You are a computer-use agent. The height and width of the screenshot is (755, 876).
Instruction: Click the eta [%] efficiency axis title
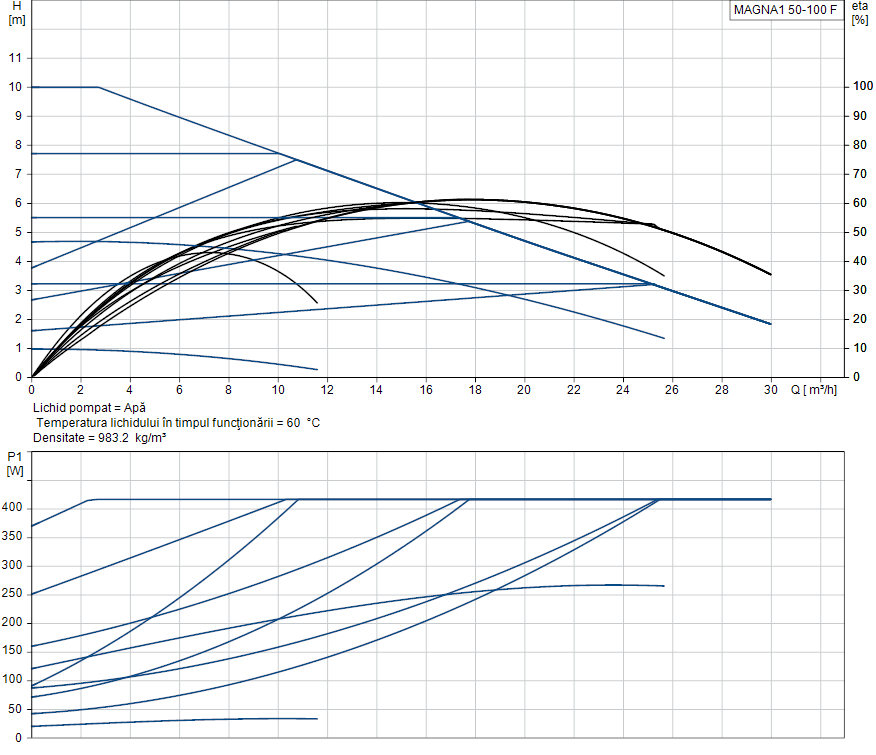point(859,13)
